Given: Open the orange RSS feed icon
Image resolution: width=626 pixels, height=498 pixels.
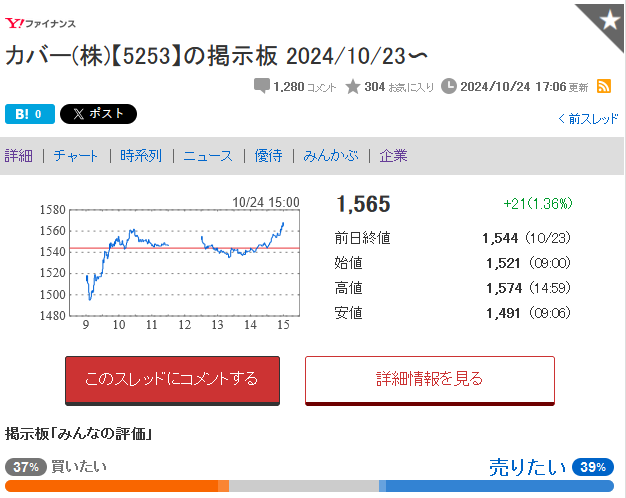Looking at the screenshot, I should click(604, 86).
